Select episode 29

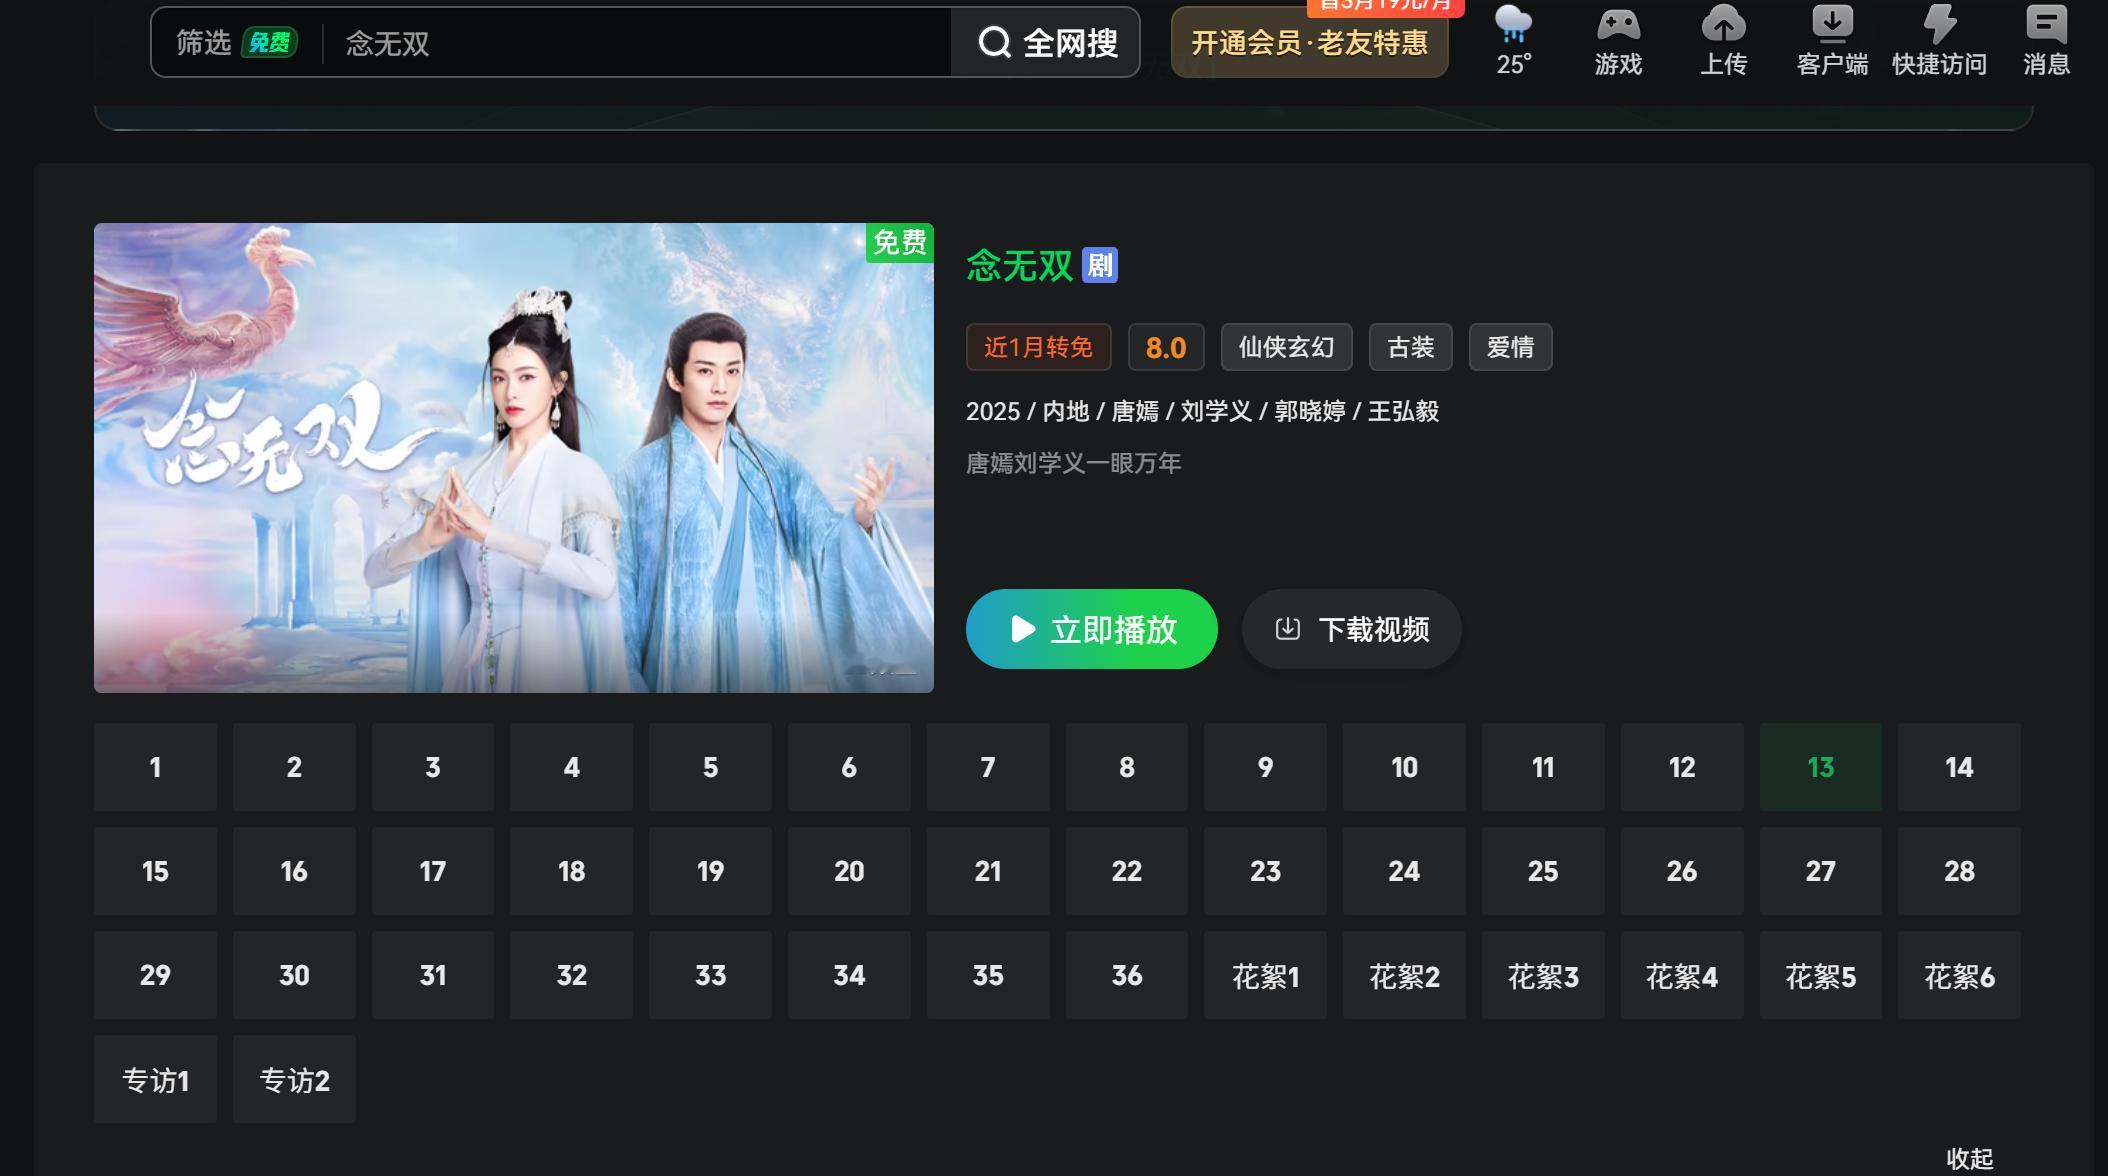155,975
